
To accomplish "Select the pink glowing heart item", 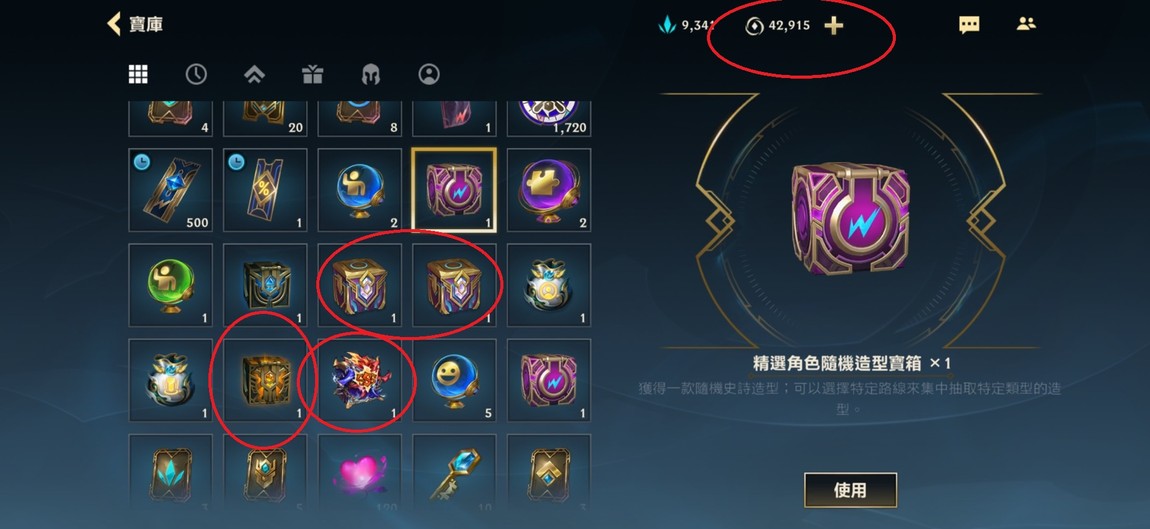I will (359, 470).
